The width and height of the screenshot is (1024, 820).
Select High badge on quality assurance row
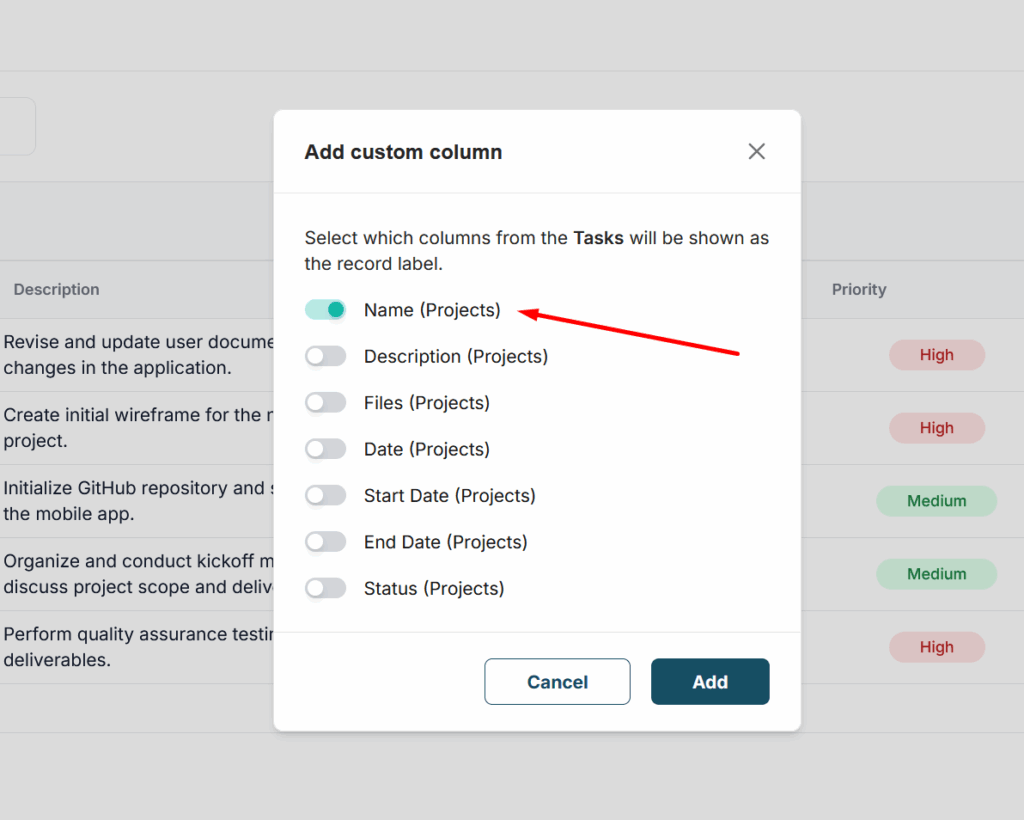coord(936,647)
